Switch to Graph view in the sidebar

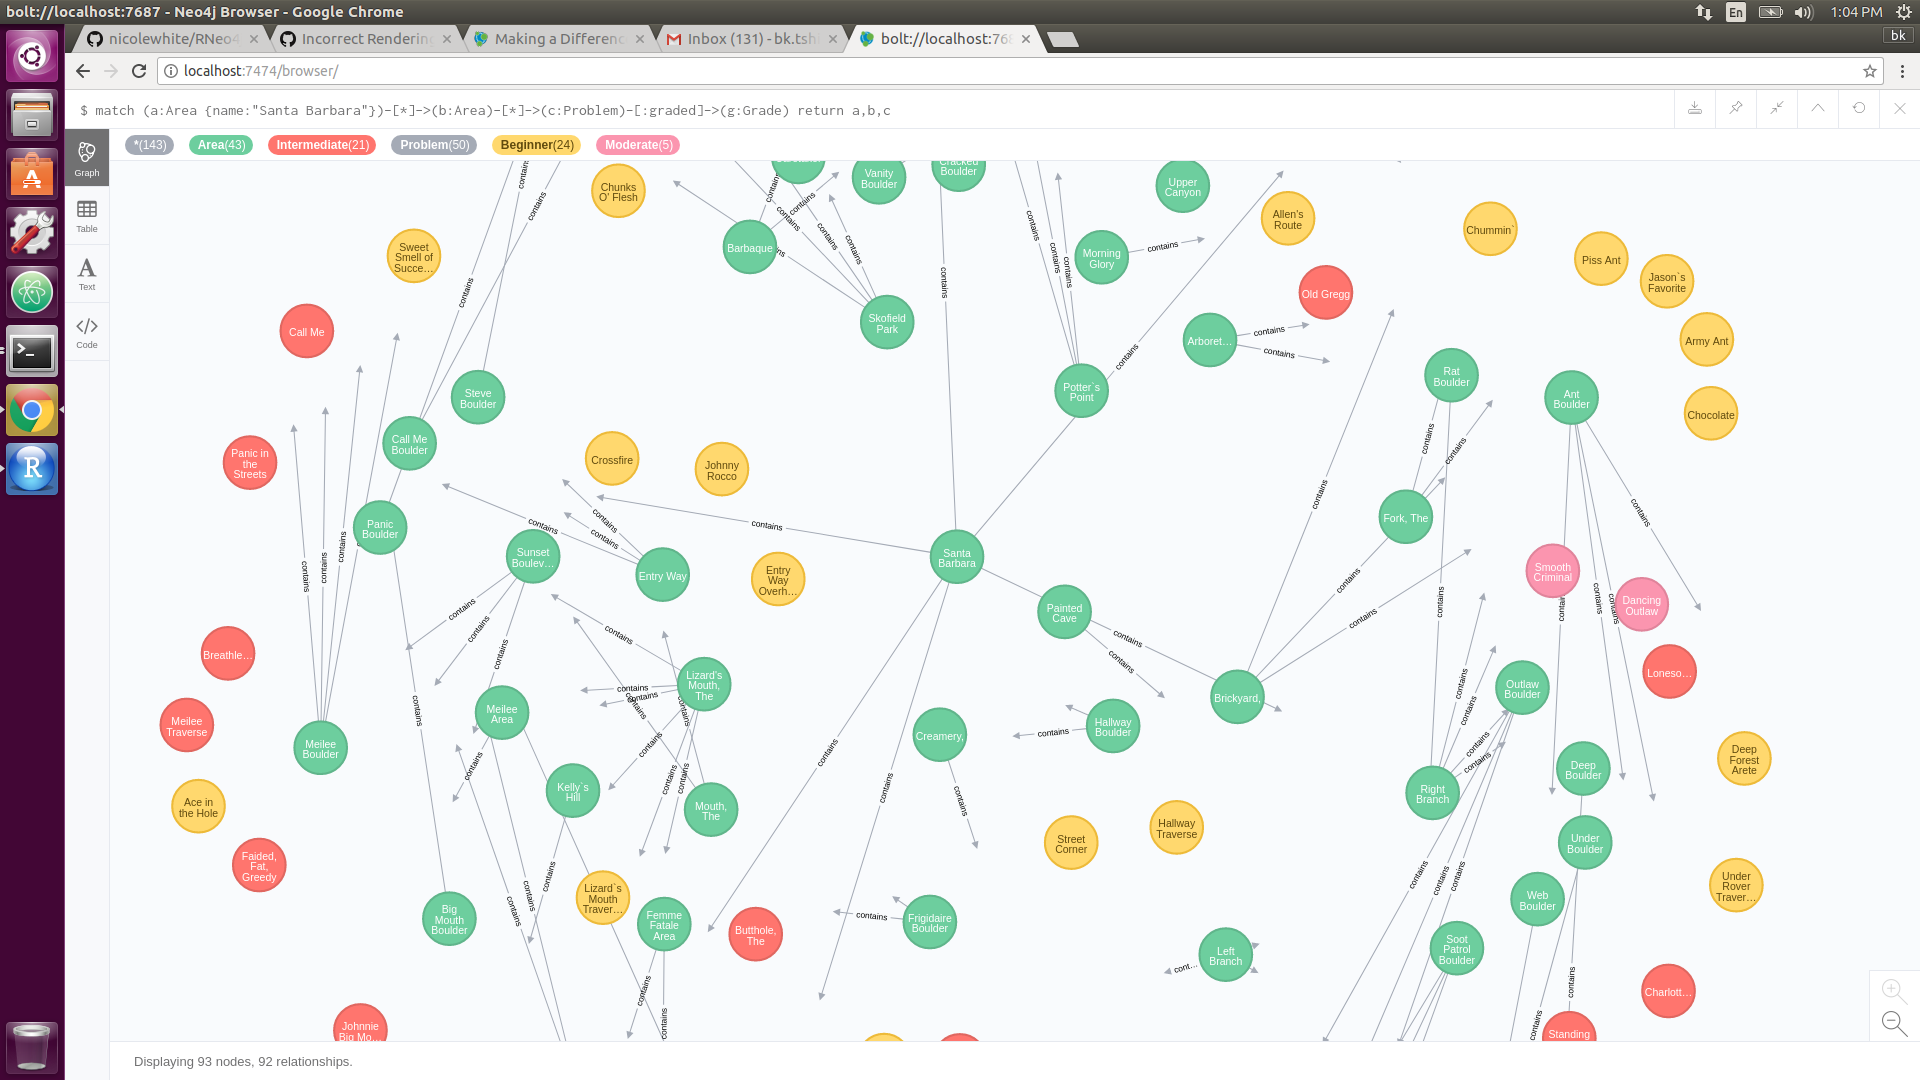87,157
